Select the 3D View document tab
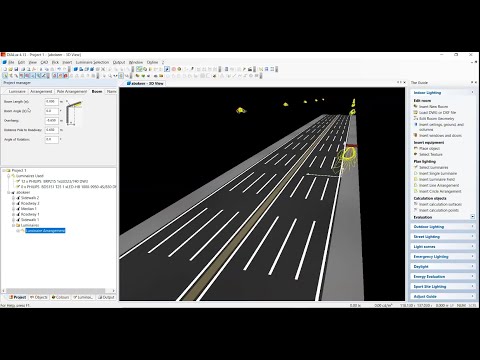Screen dimensions: 480x360 click(145, 83)
